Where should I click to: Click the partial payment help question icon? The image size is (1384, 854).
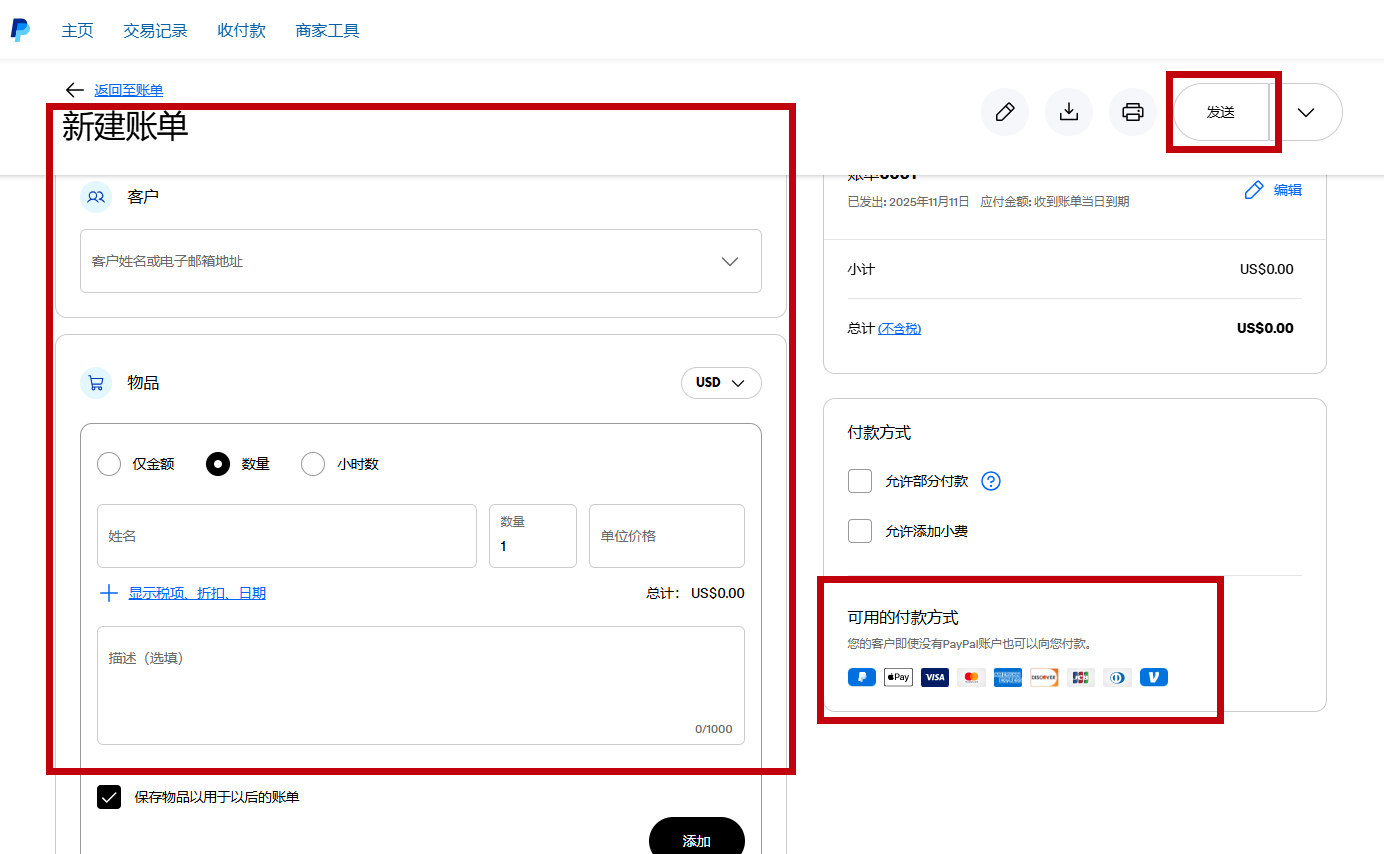[991, 481]
